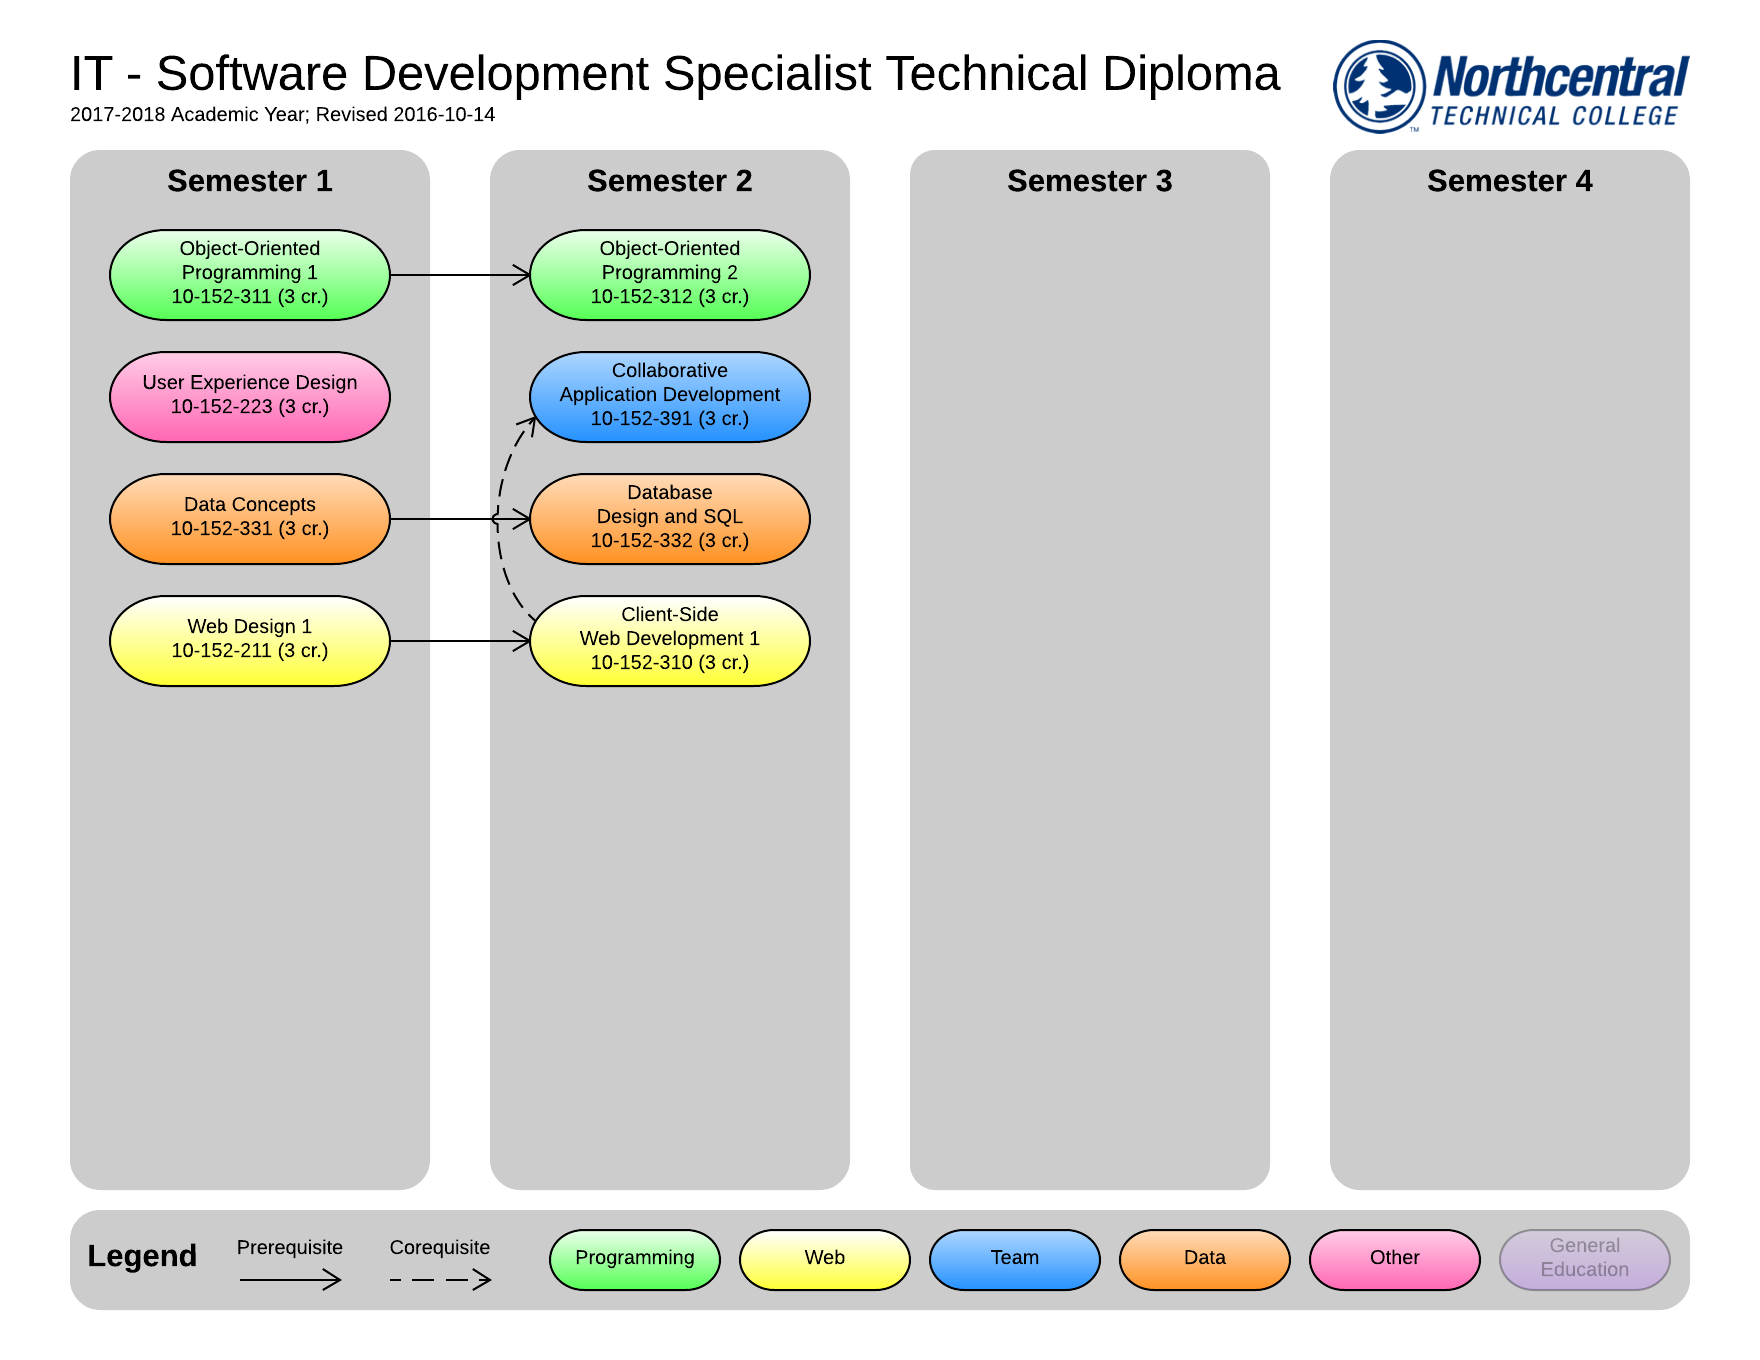
Task: Select Object-Oriented Programming 1 course node
Action: pos(250,274)
